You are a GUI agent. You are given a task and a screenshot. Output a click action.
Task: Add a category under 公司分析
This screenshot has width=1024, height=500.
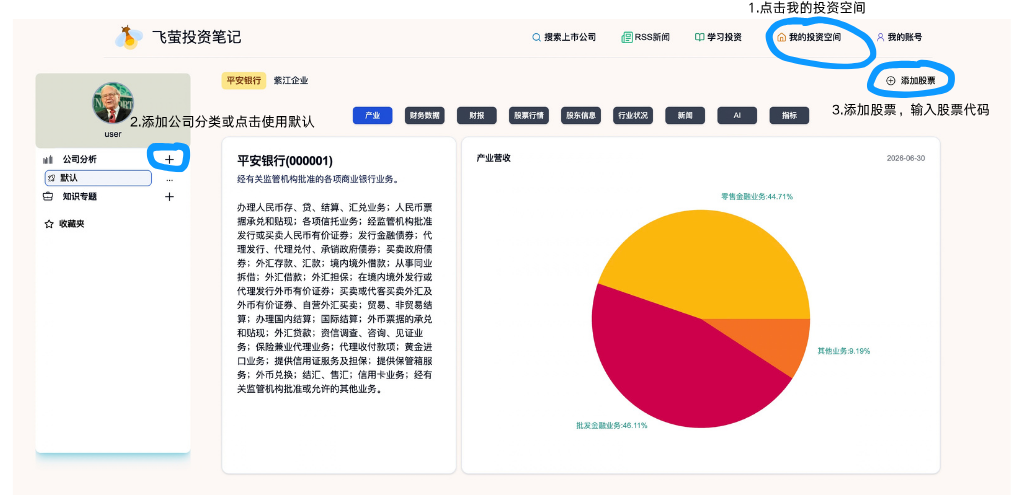click(x=169, y=159)
